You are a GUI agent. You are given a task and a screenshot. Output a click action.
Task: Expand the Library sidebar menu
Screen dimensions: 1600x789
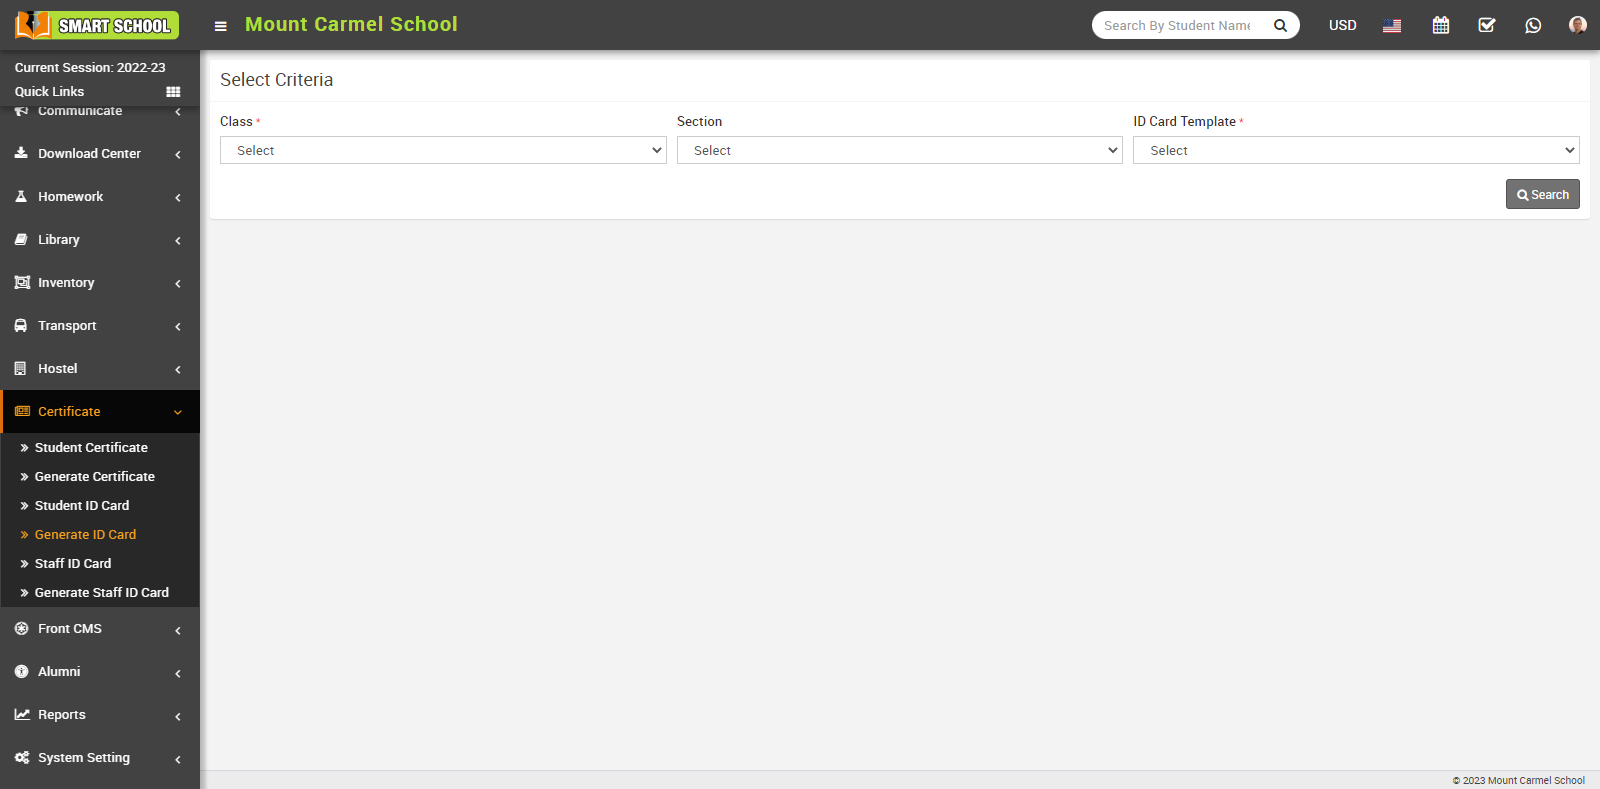100,240
